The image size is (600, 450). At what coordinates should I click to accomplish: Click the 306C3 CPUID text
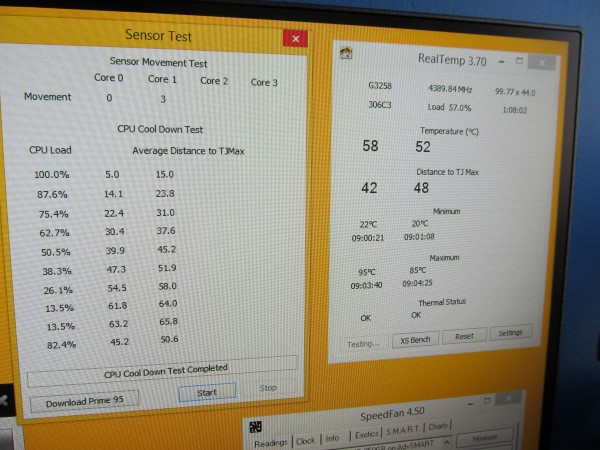click(x=380, y=104)
